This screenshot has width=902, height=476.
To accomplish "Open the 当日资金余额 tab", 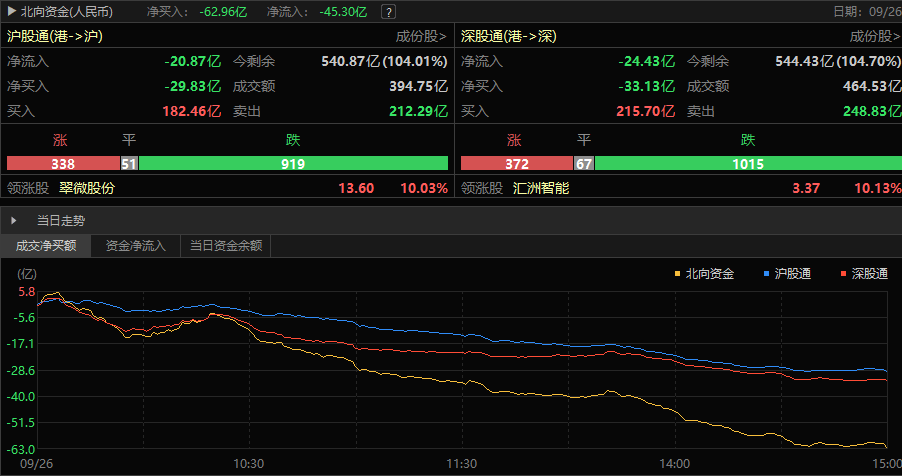I will pyautogui.click(x=225, y=245).
